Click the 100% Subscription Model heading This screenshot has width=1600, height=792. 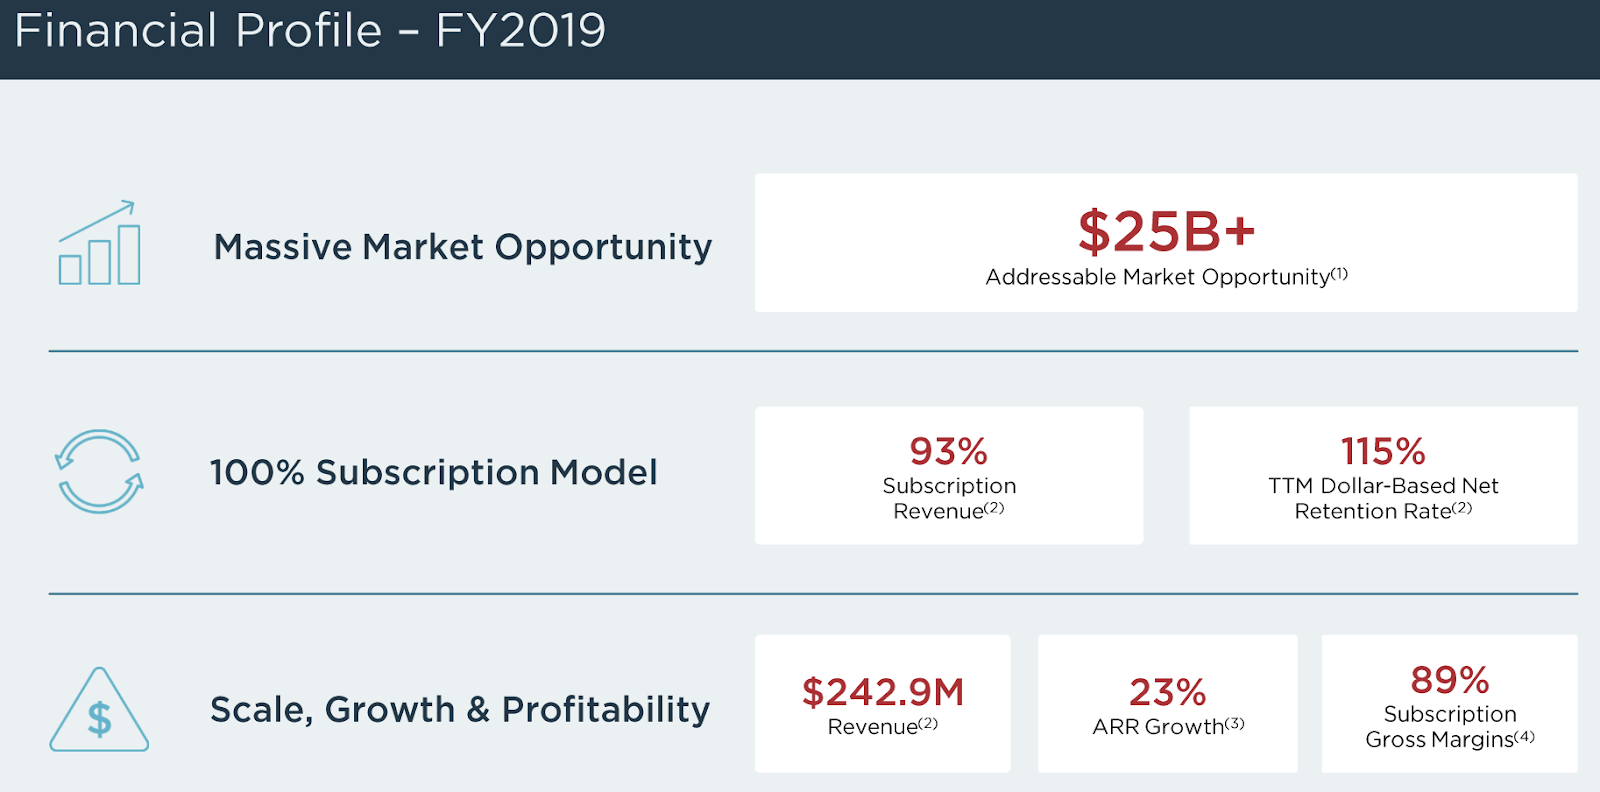pos(434,472)
